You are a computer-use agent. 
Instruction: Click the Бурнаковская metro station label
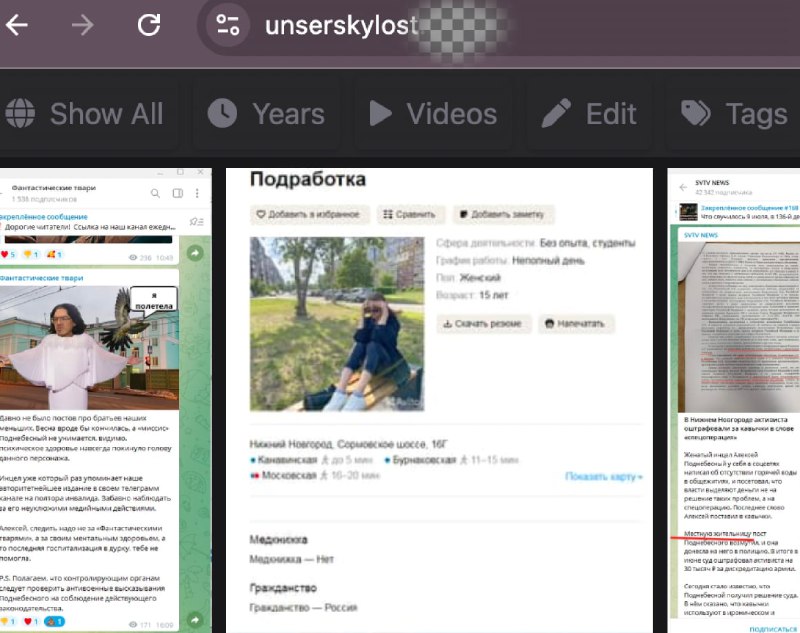coord(424,460)
